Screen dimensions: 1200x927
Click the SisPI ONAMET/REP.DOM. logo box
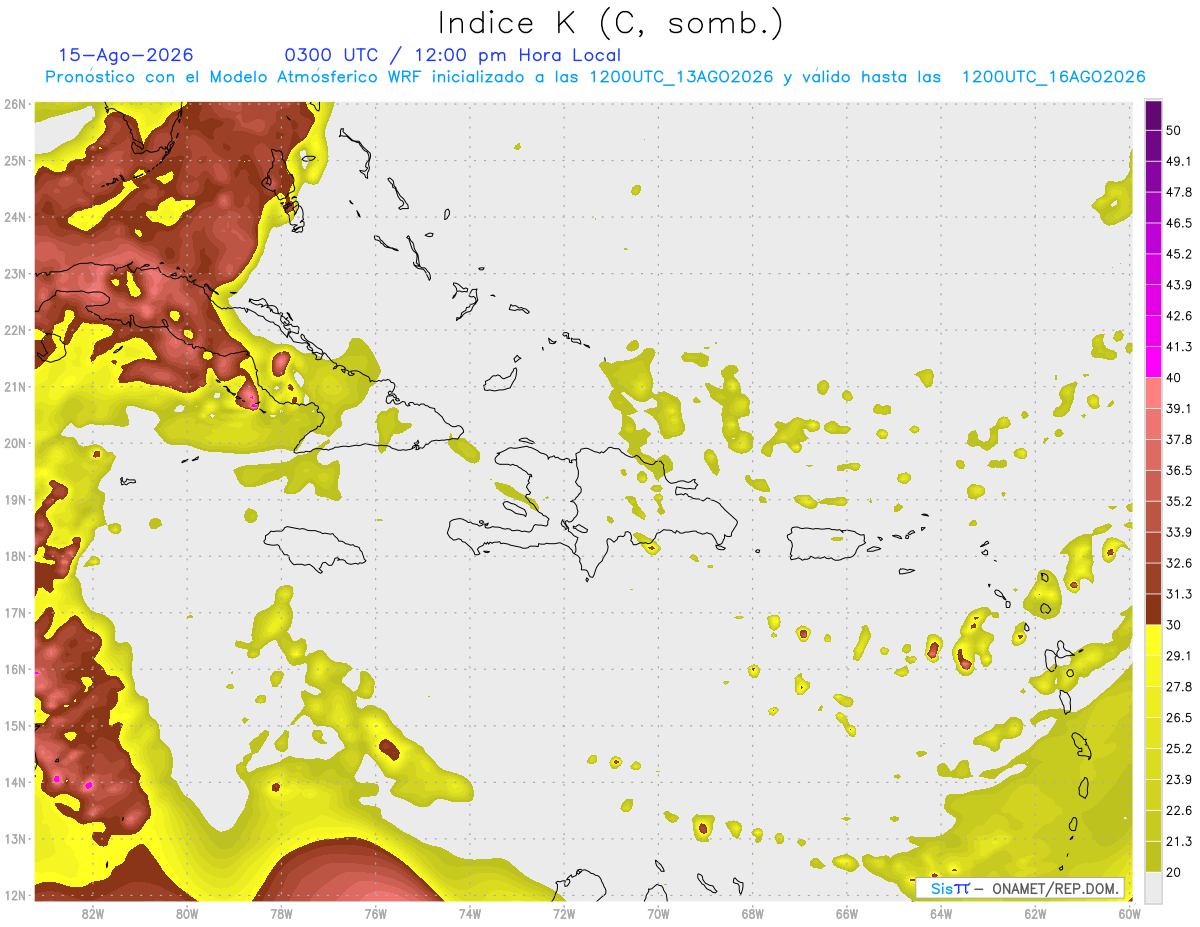1021,888
